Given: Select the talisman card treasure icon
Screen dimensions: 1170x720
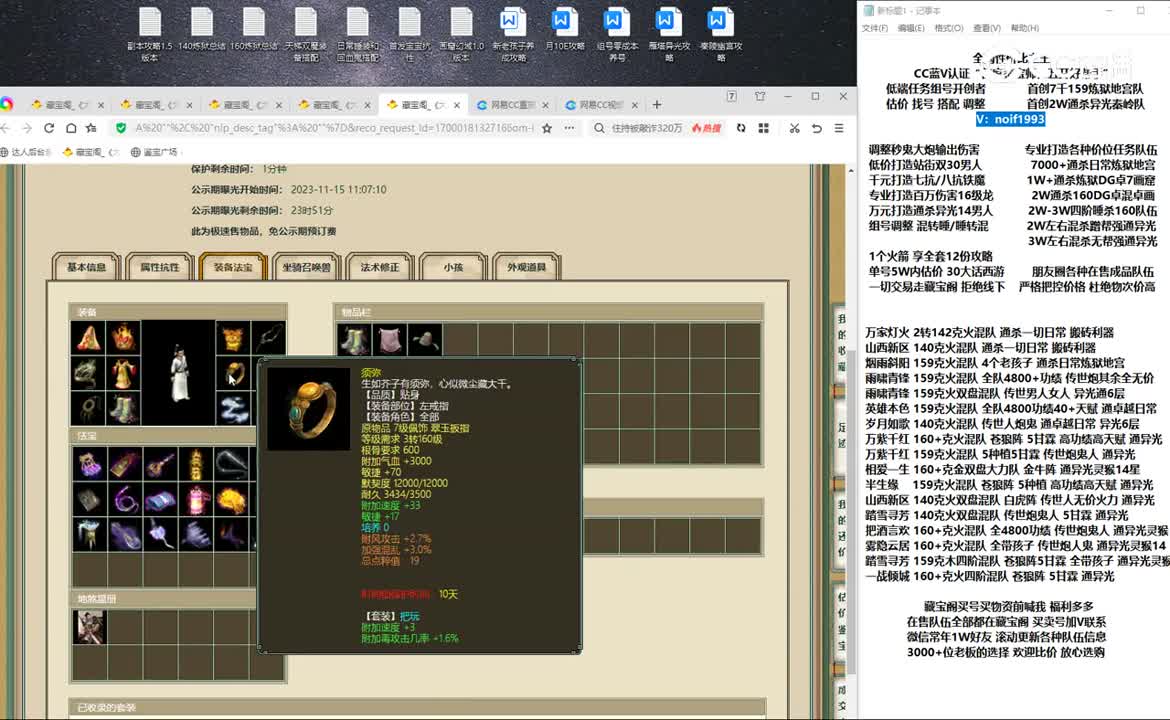Looking at the screenshot, I should click(x=125, y=464).
